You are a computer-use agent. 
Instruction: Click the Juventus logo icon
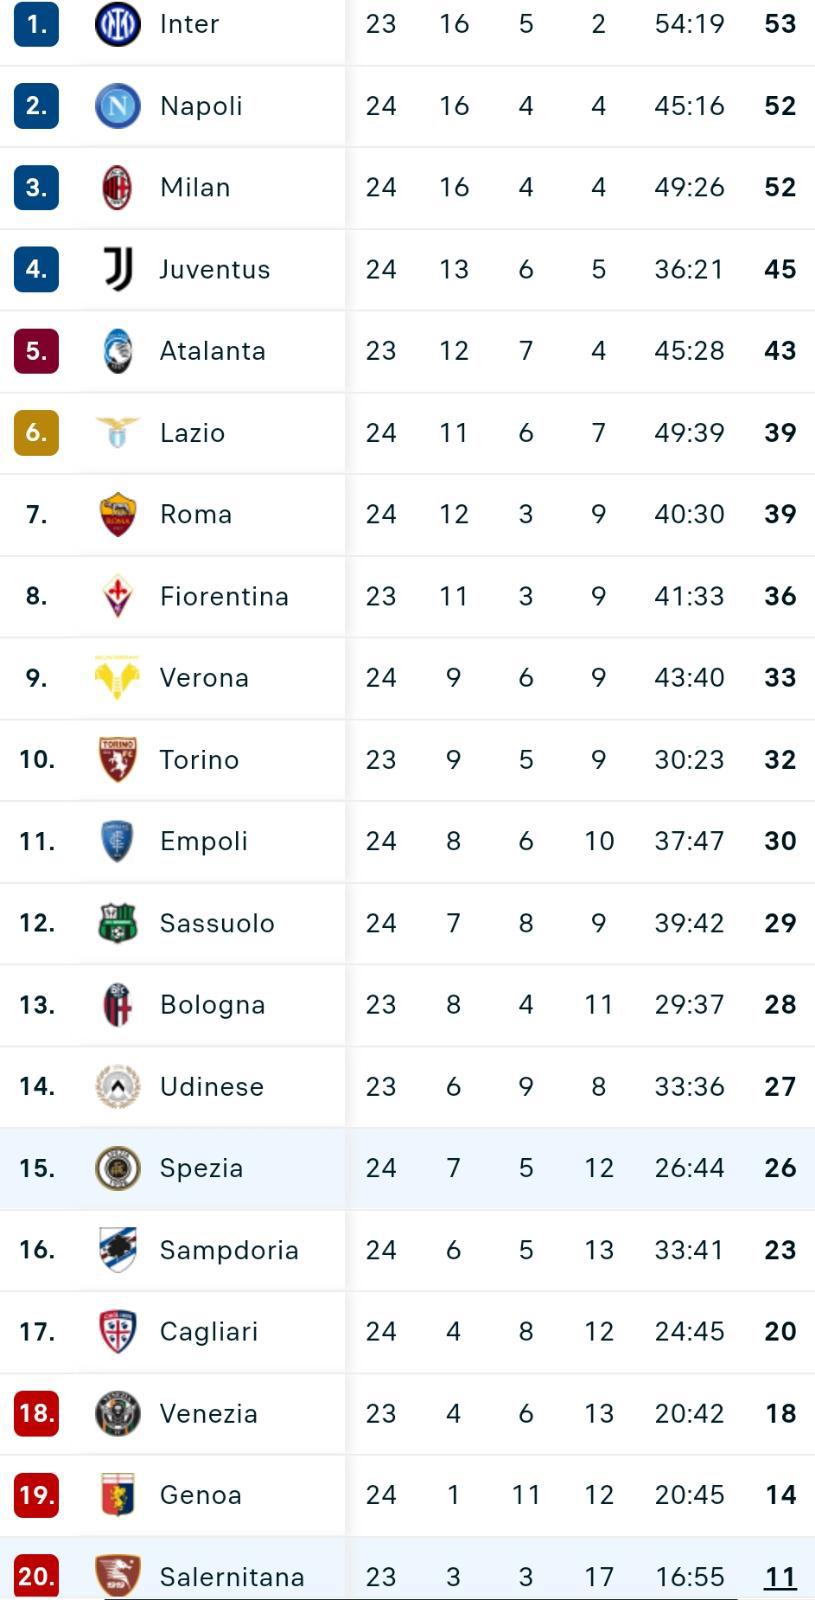pos(117,269)
